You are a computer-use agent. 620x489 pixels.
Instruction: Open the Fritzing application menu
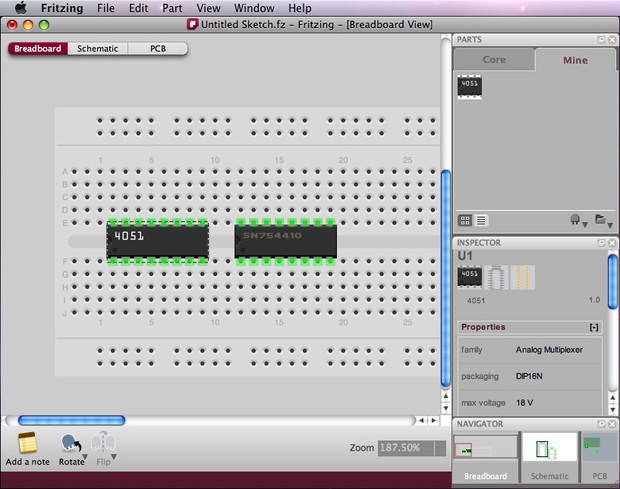pos(62,8)
